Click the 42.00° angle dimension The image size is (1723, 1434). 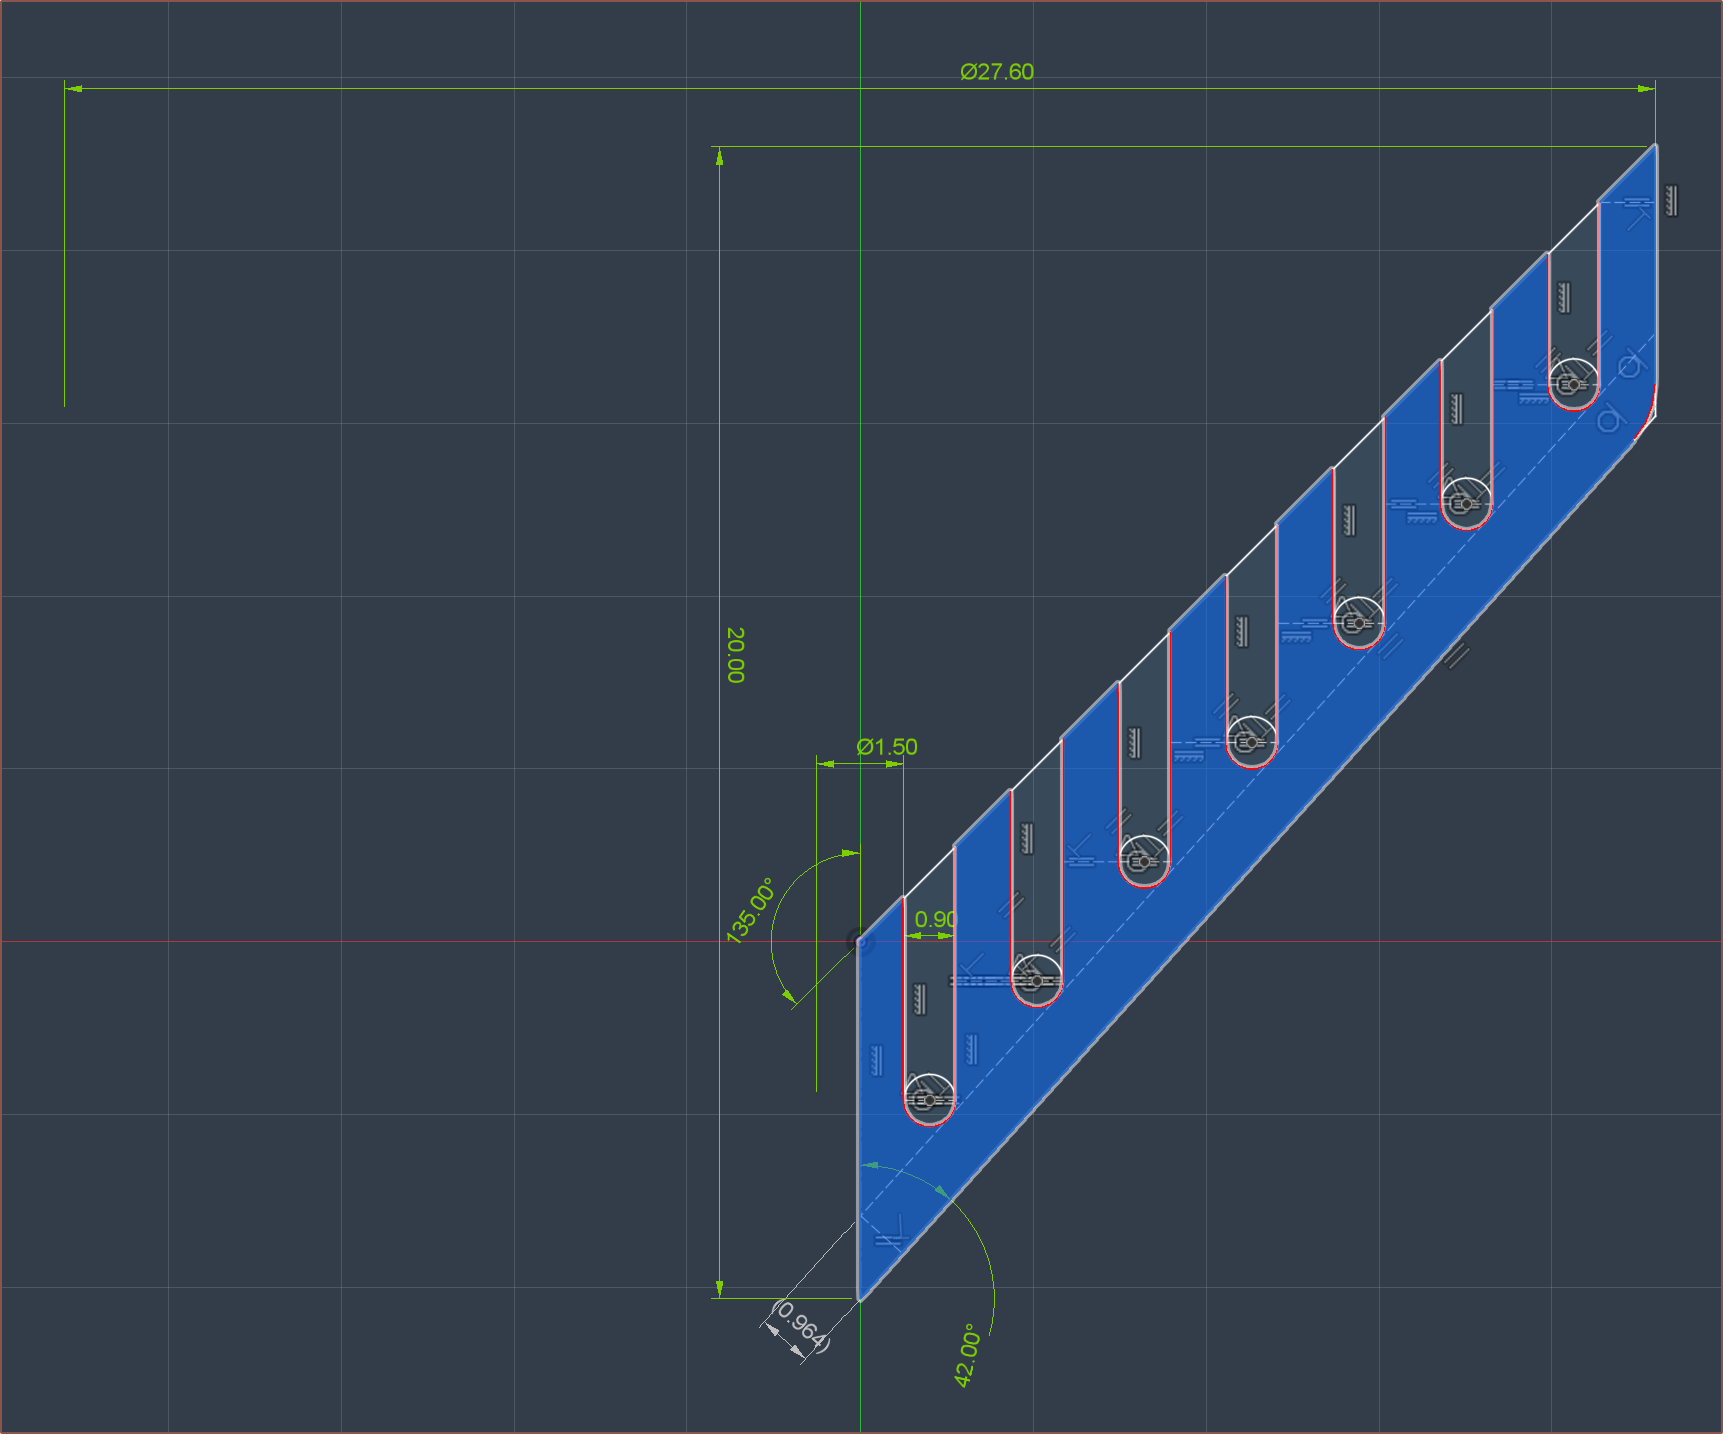coord(966,1356)
